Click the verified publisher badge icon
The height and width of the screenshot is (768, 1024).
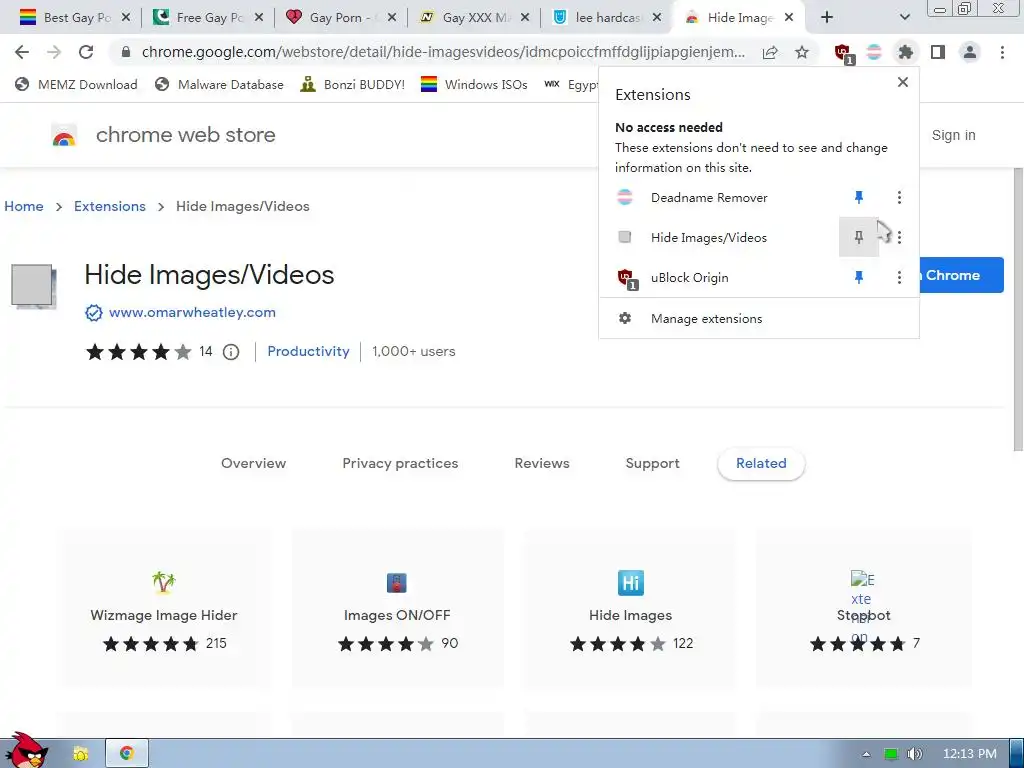click(x=93, y=313)
